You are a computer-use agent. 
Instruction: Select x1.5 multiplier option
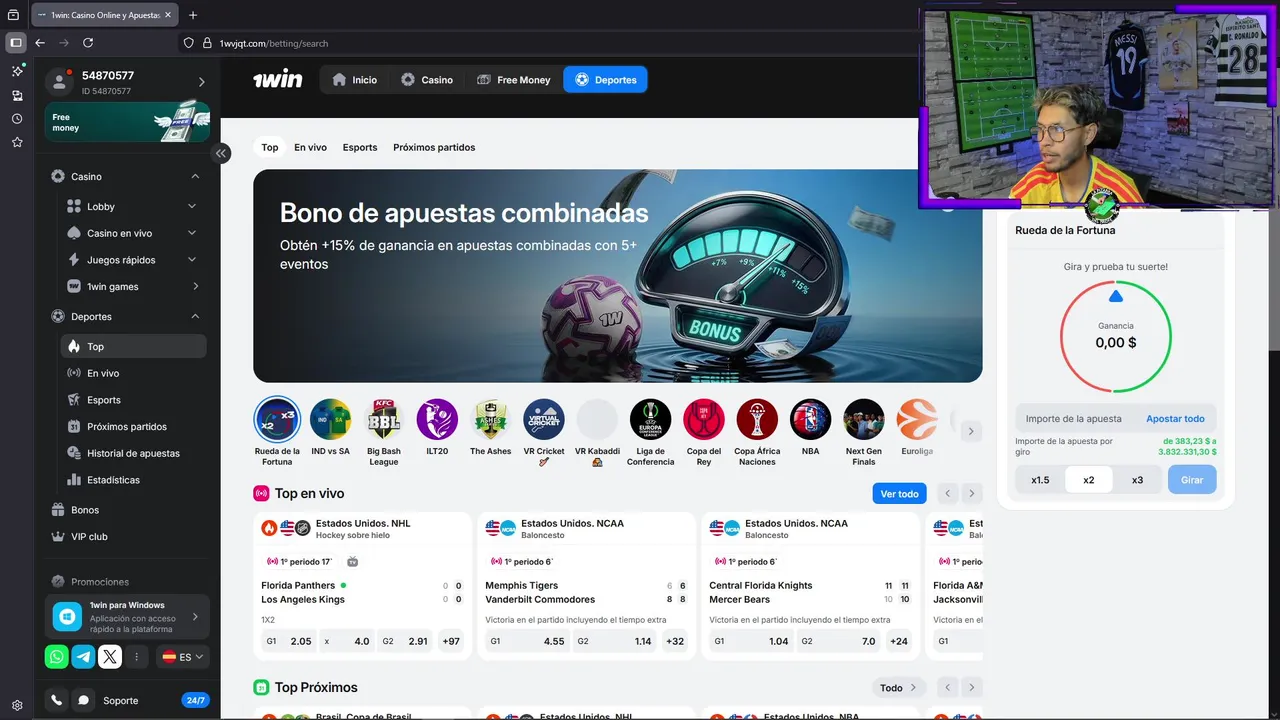tap(1040, 480)
